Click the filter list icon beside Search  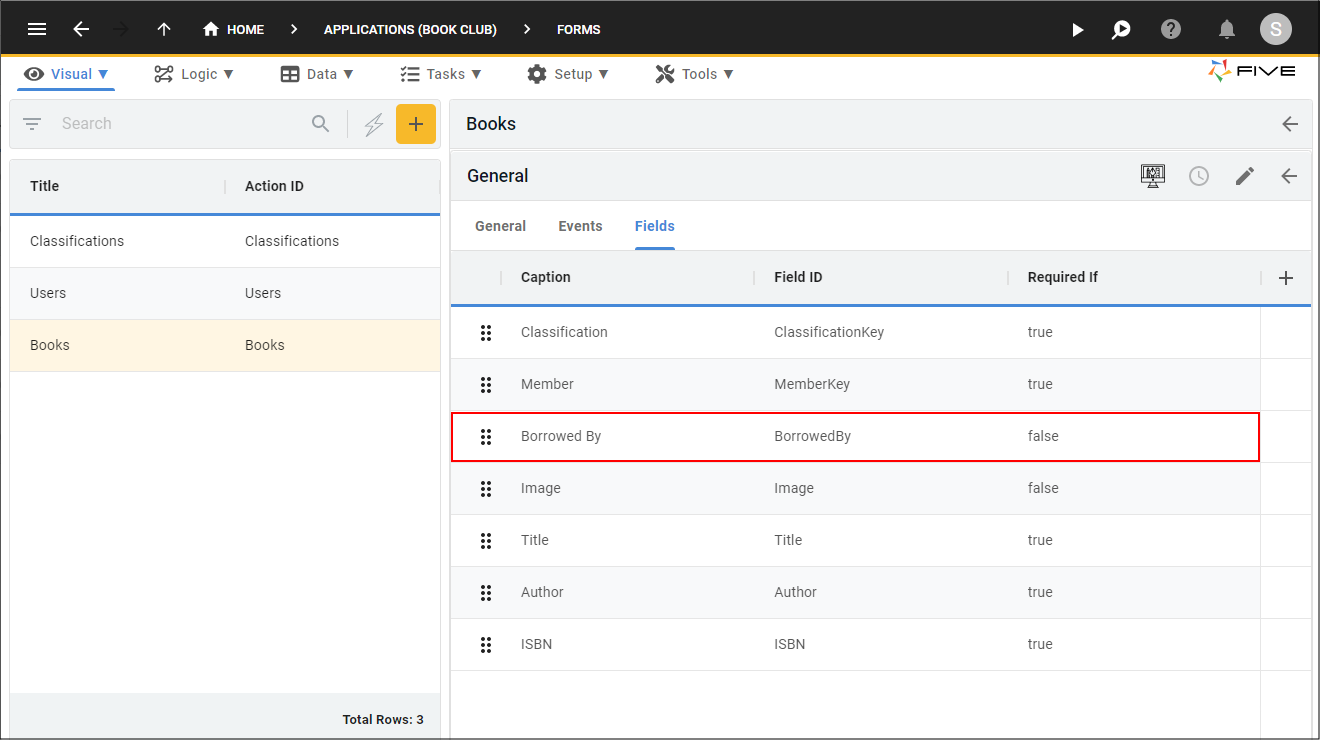pyautogui.click(x=32, y=124)
